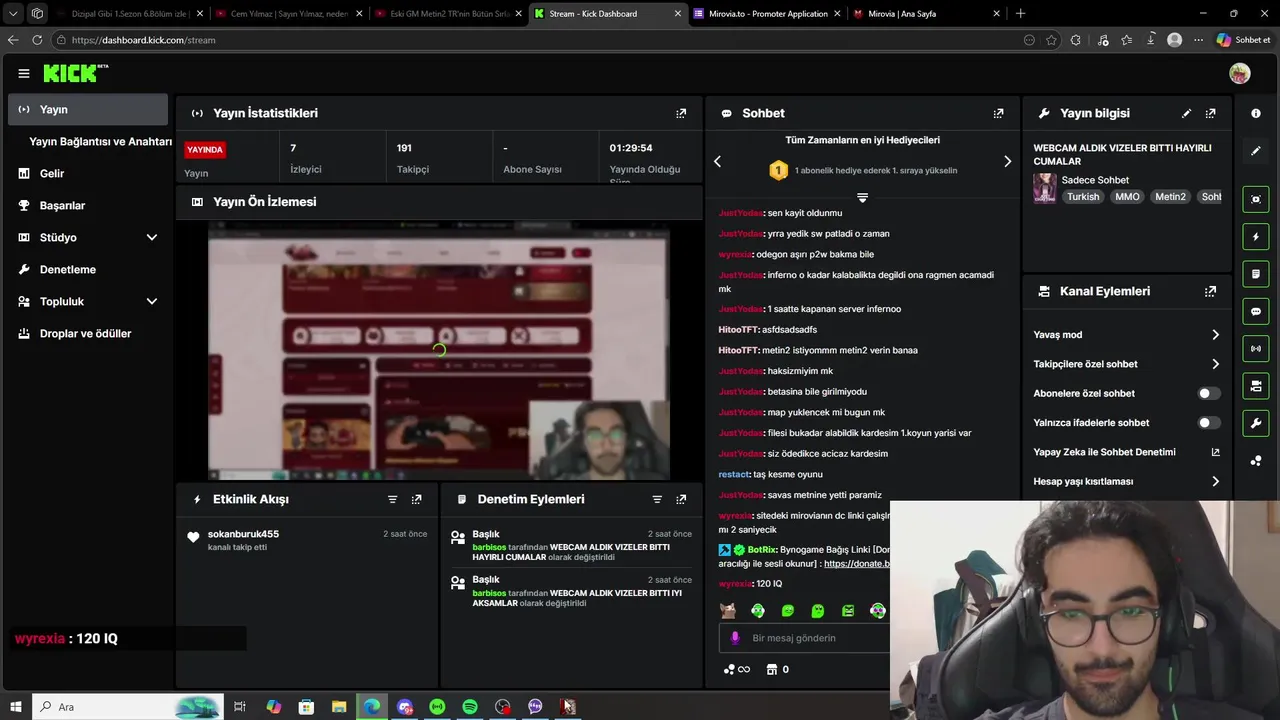Click the stream preview video

point(439,350)
